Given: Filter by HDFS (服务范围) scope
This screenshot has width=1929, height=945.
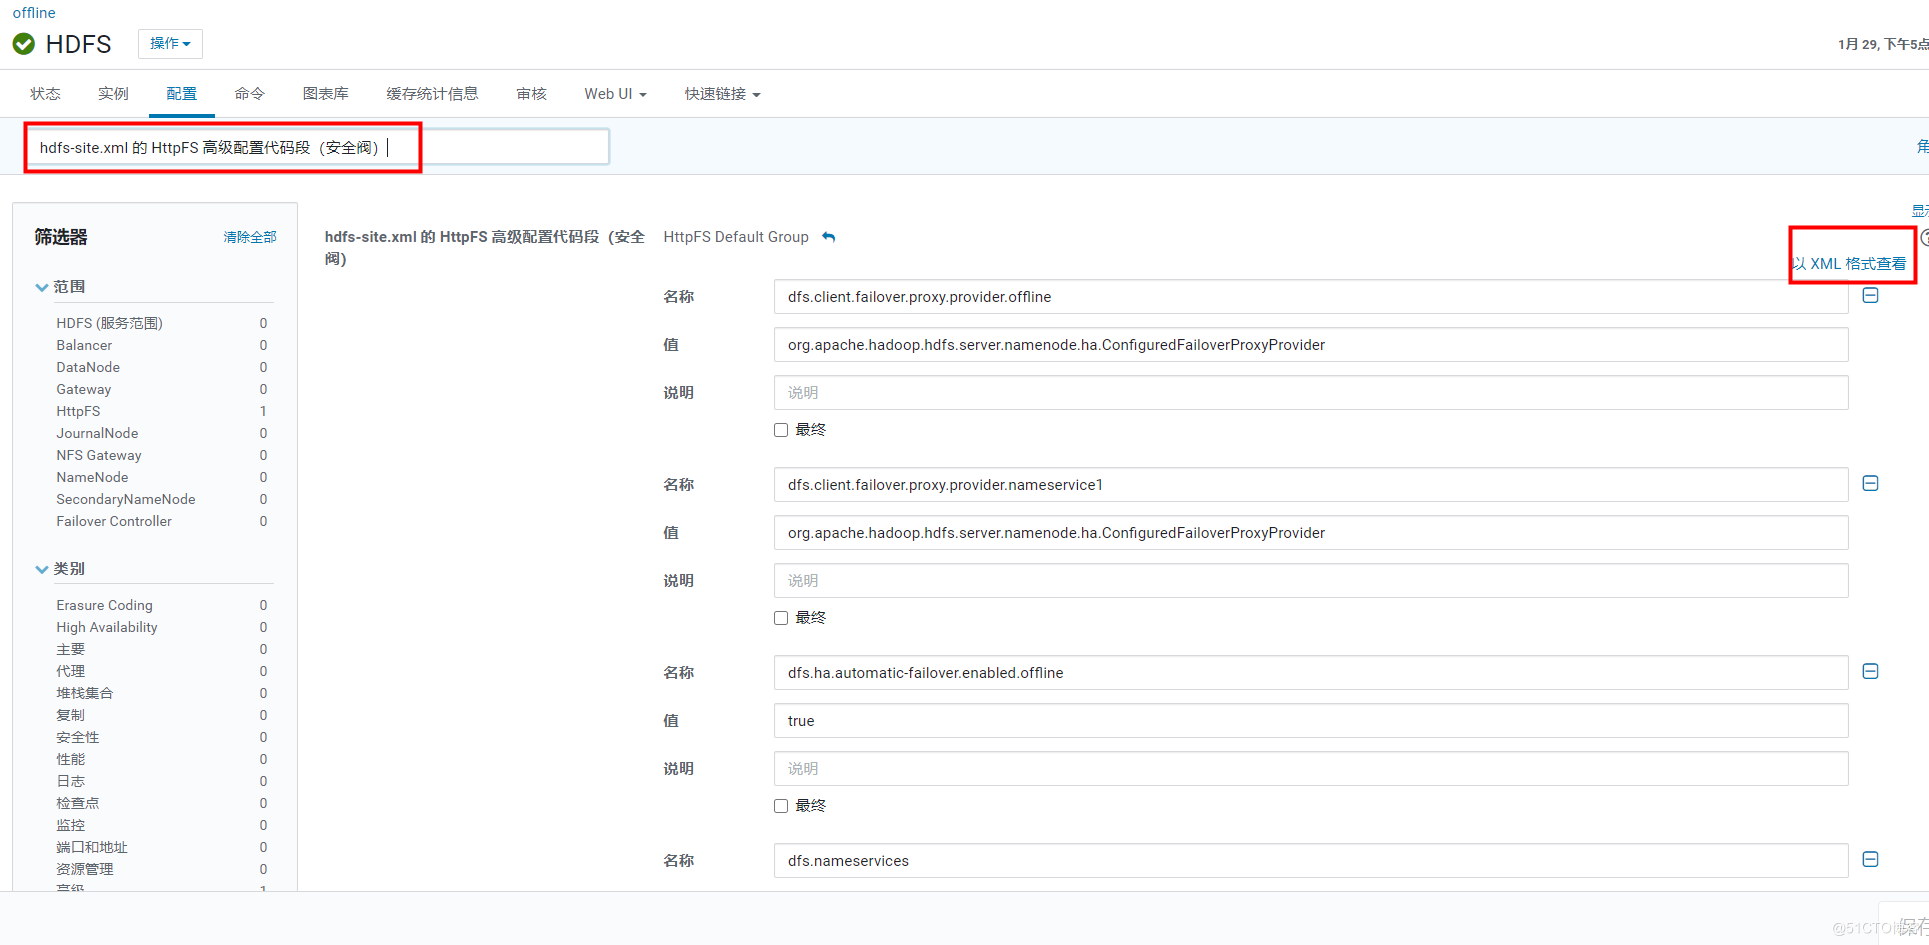Looking at the screenshot, I should pyautogui.click(x=109, y=323).
